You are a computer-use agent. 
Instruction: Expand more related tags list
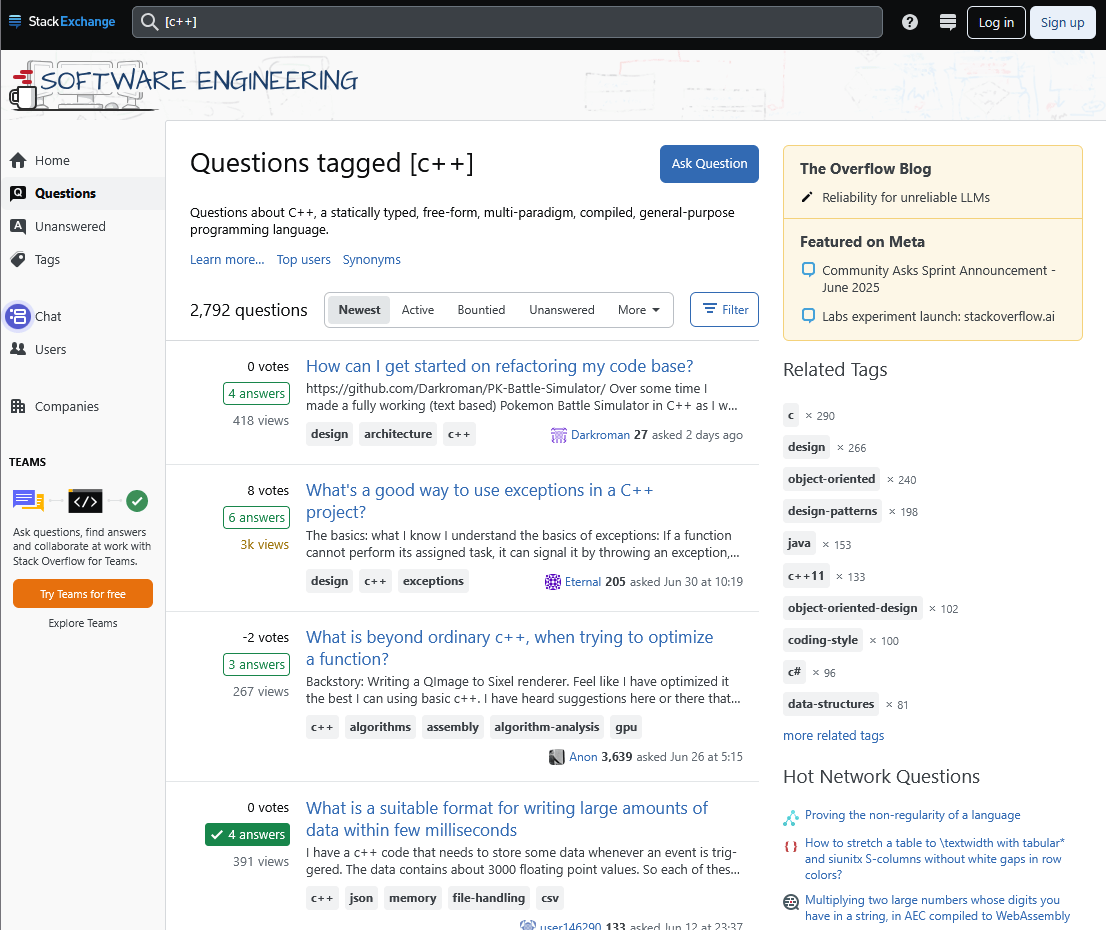[833, 735]
